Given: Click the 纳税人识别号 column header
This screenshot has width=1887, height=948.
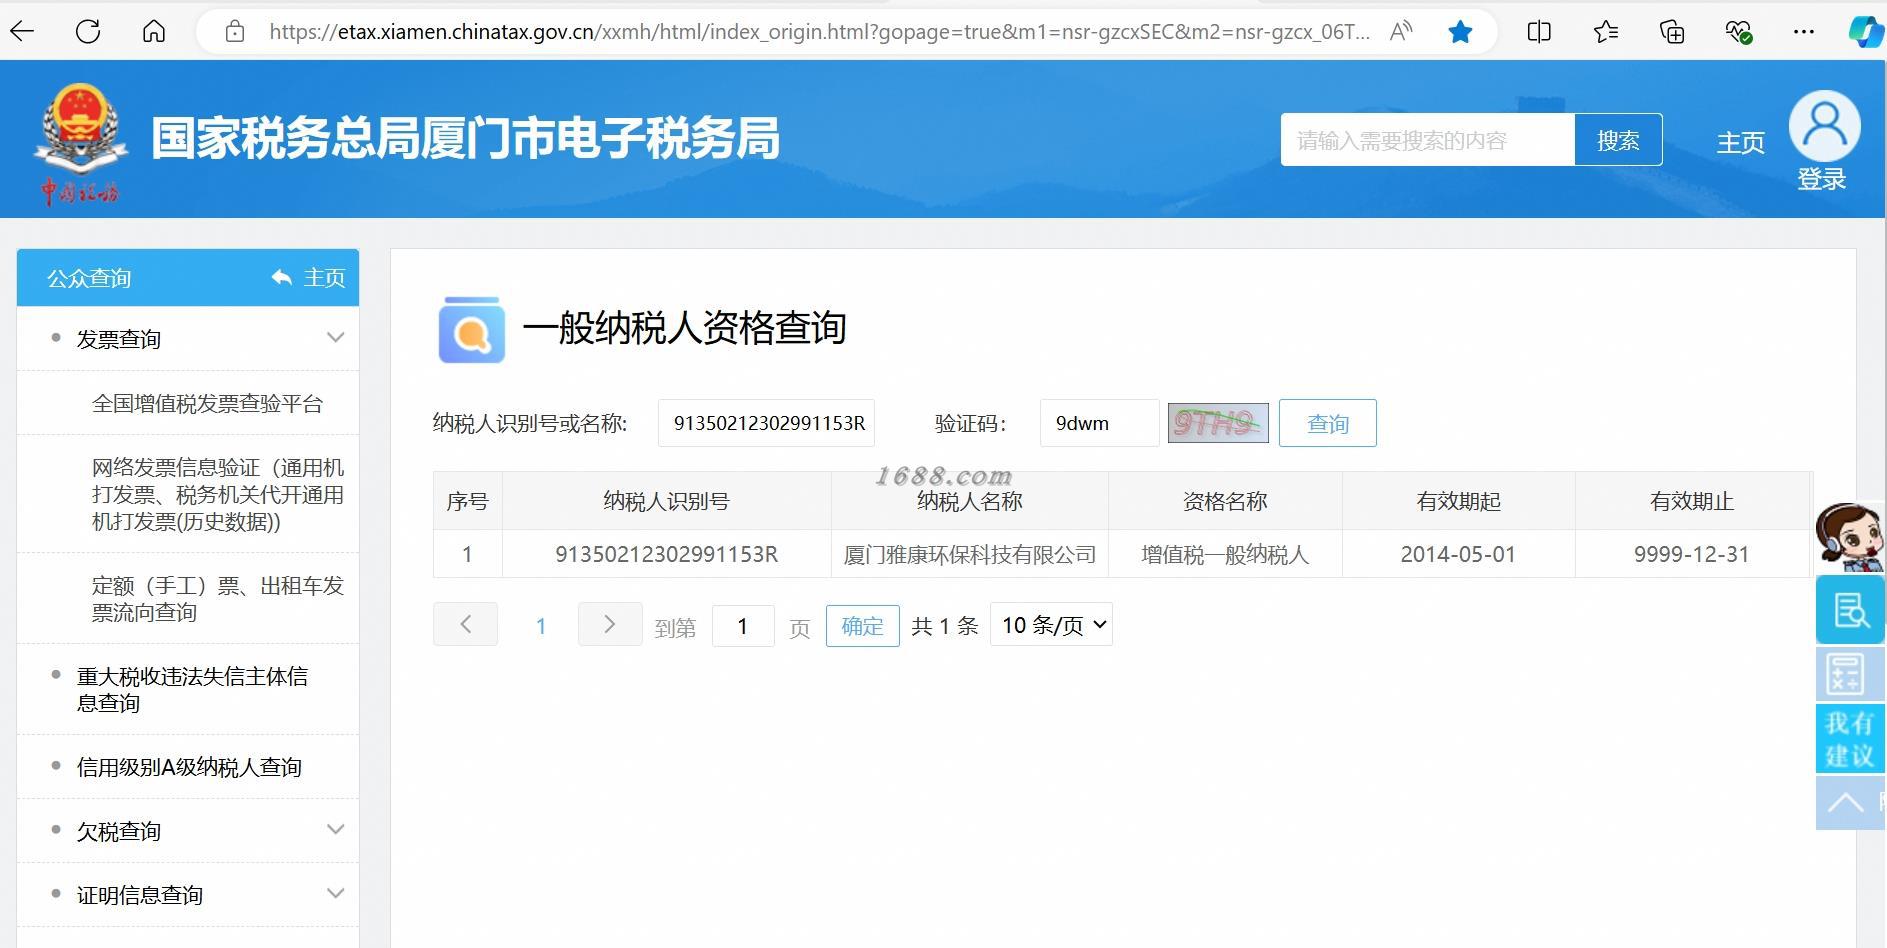Looking at the screenshot, I should click(666, 501).
